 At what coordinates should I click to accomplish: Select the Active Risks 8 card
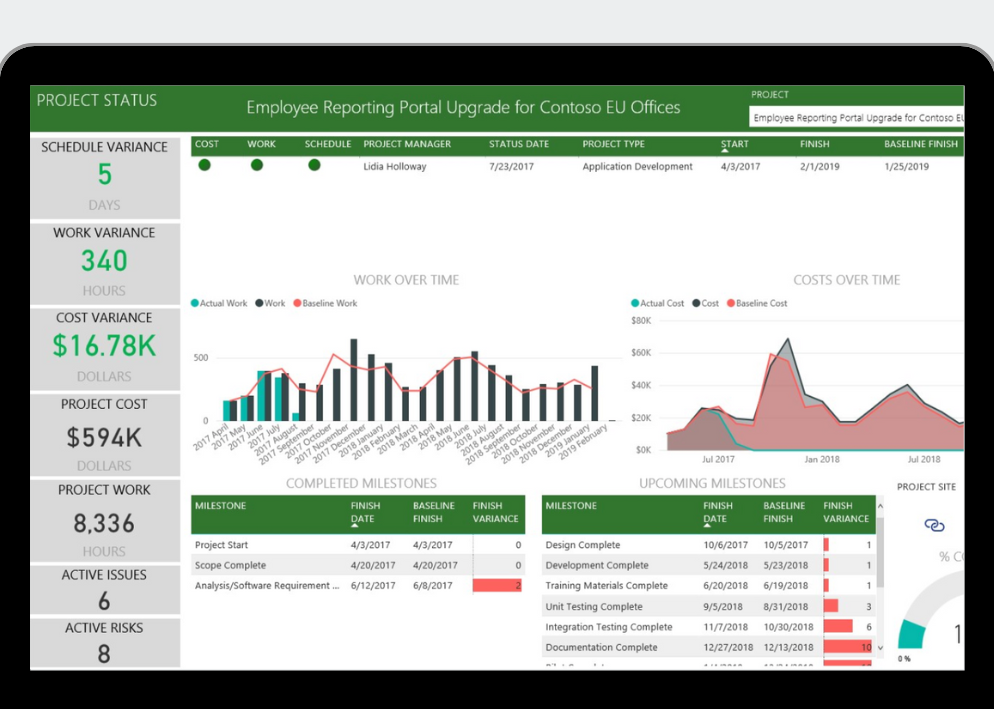point(105,642)
